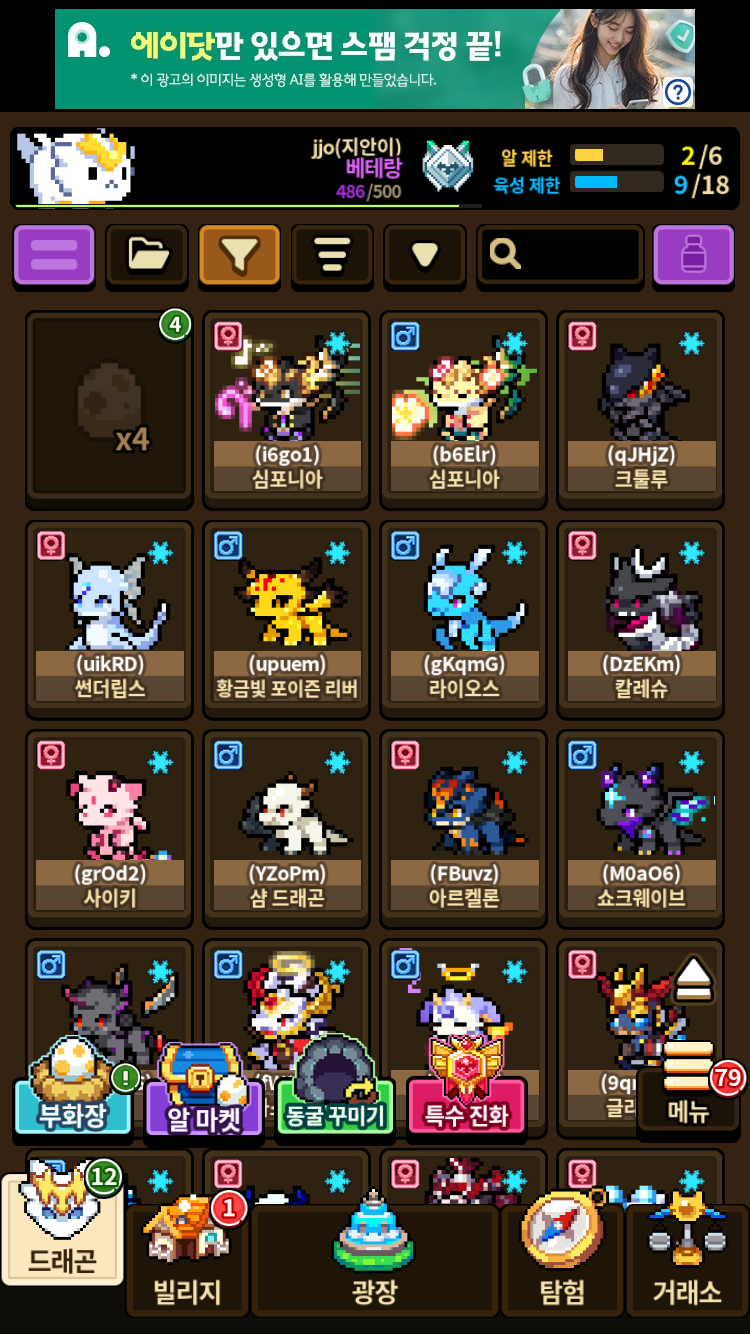Toggle the funnel filter button
Viewport: 750px width, 1334px height.
click(x=239, y=255)
